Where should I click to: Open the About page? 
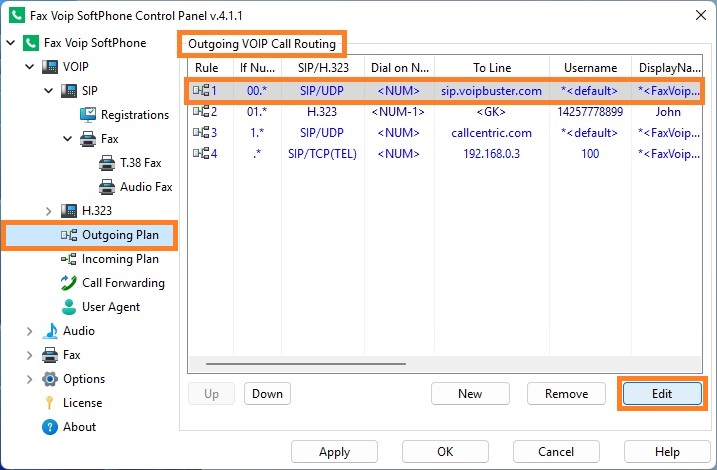(x=80, y=427)
